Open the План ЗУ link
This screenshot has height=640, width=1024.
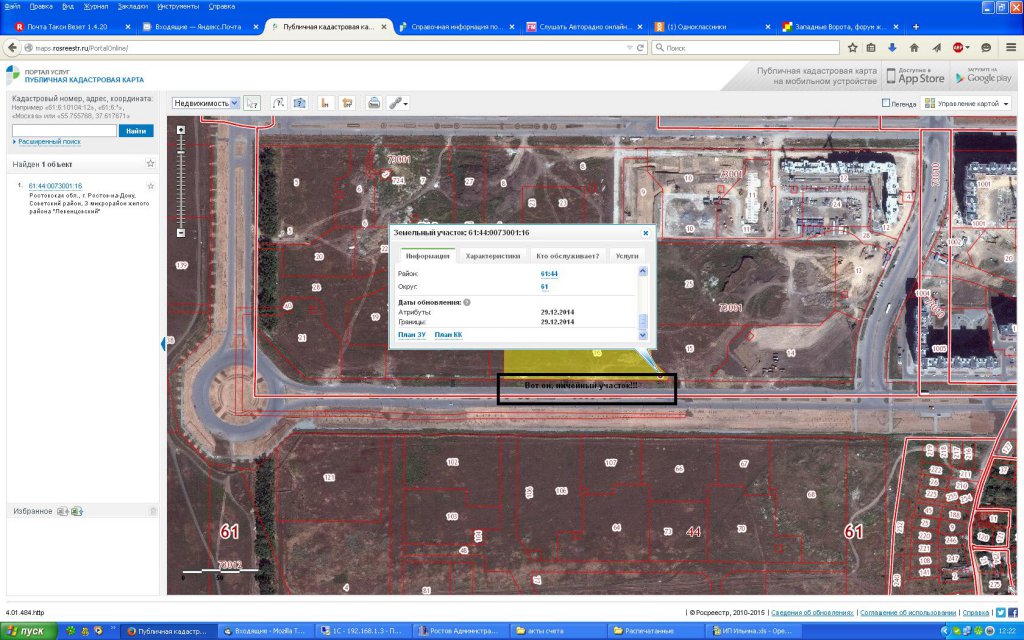[411, 335]
